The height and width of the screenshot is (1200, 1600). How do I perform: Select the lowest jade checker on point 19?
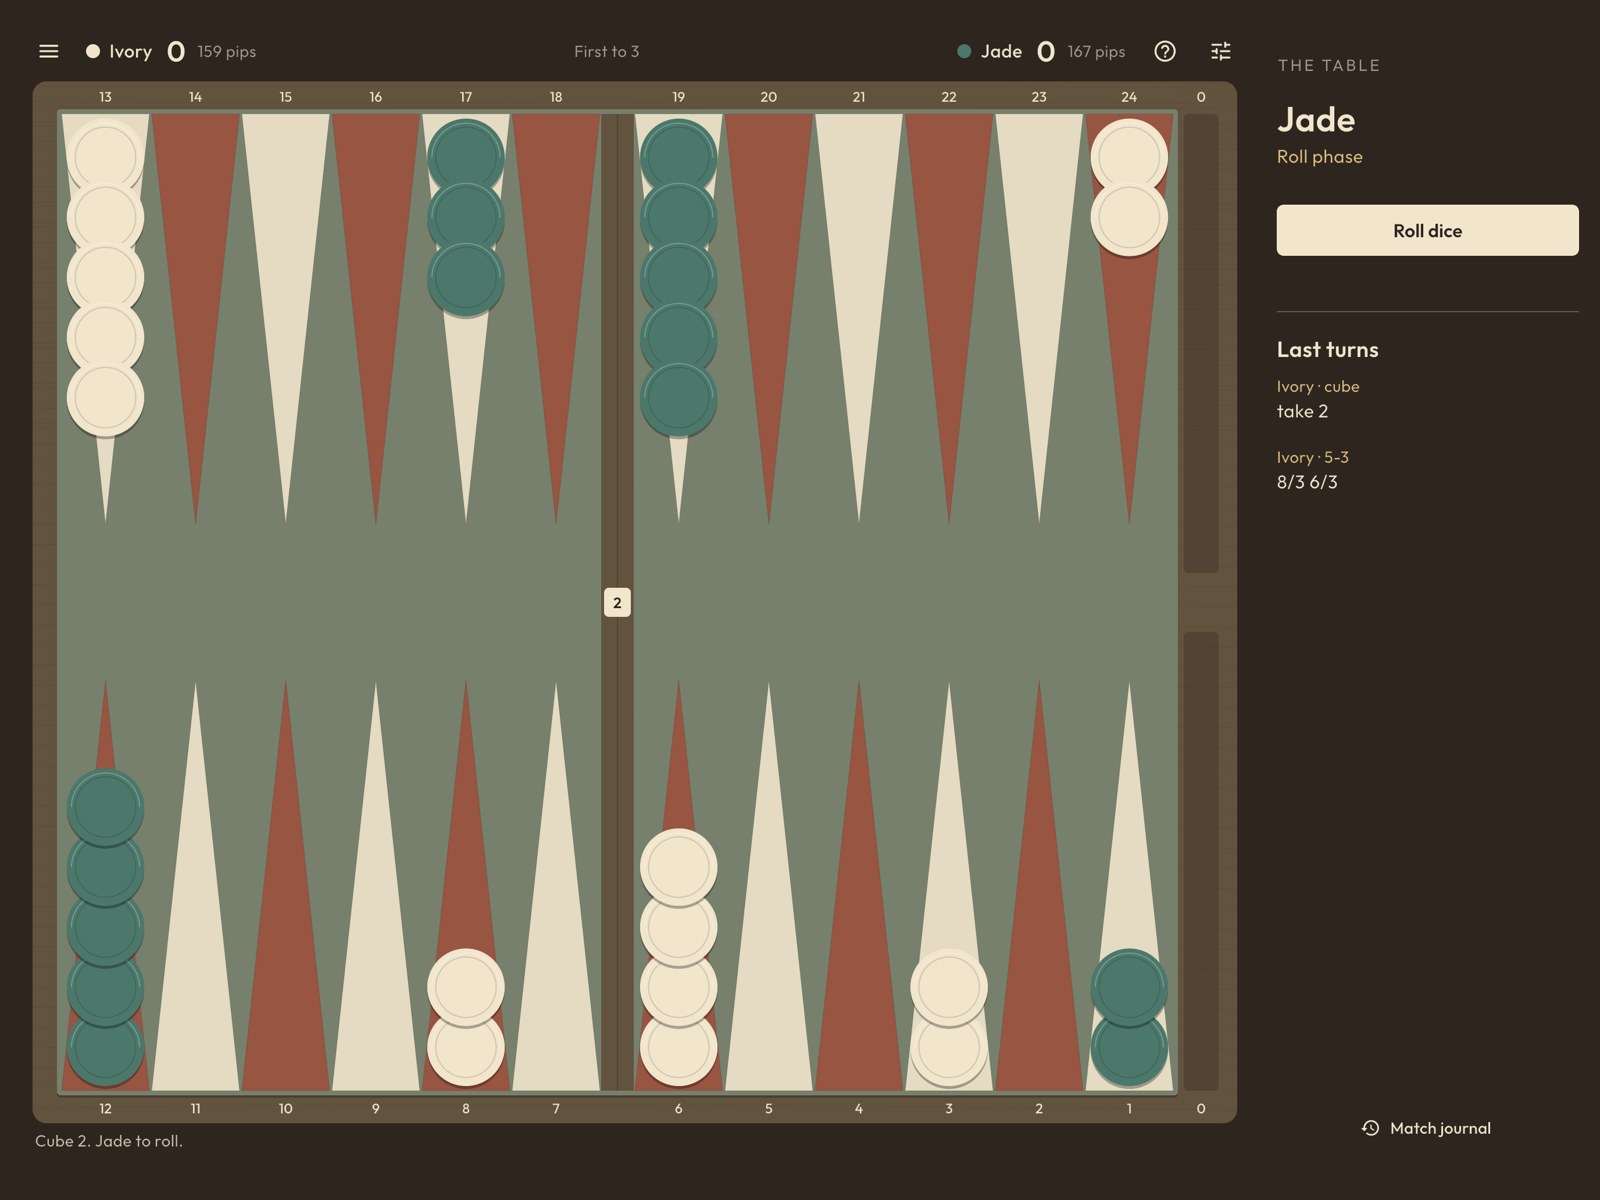coord(679,398)
